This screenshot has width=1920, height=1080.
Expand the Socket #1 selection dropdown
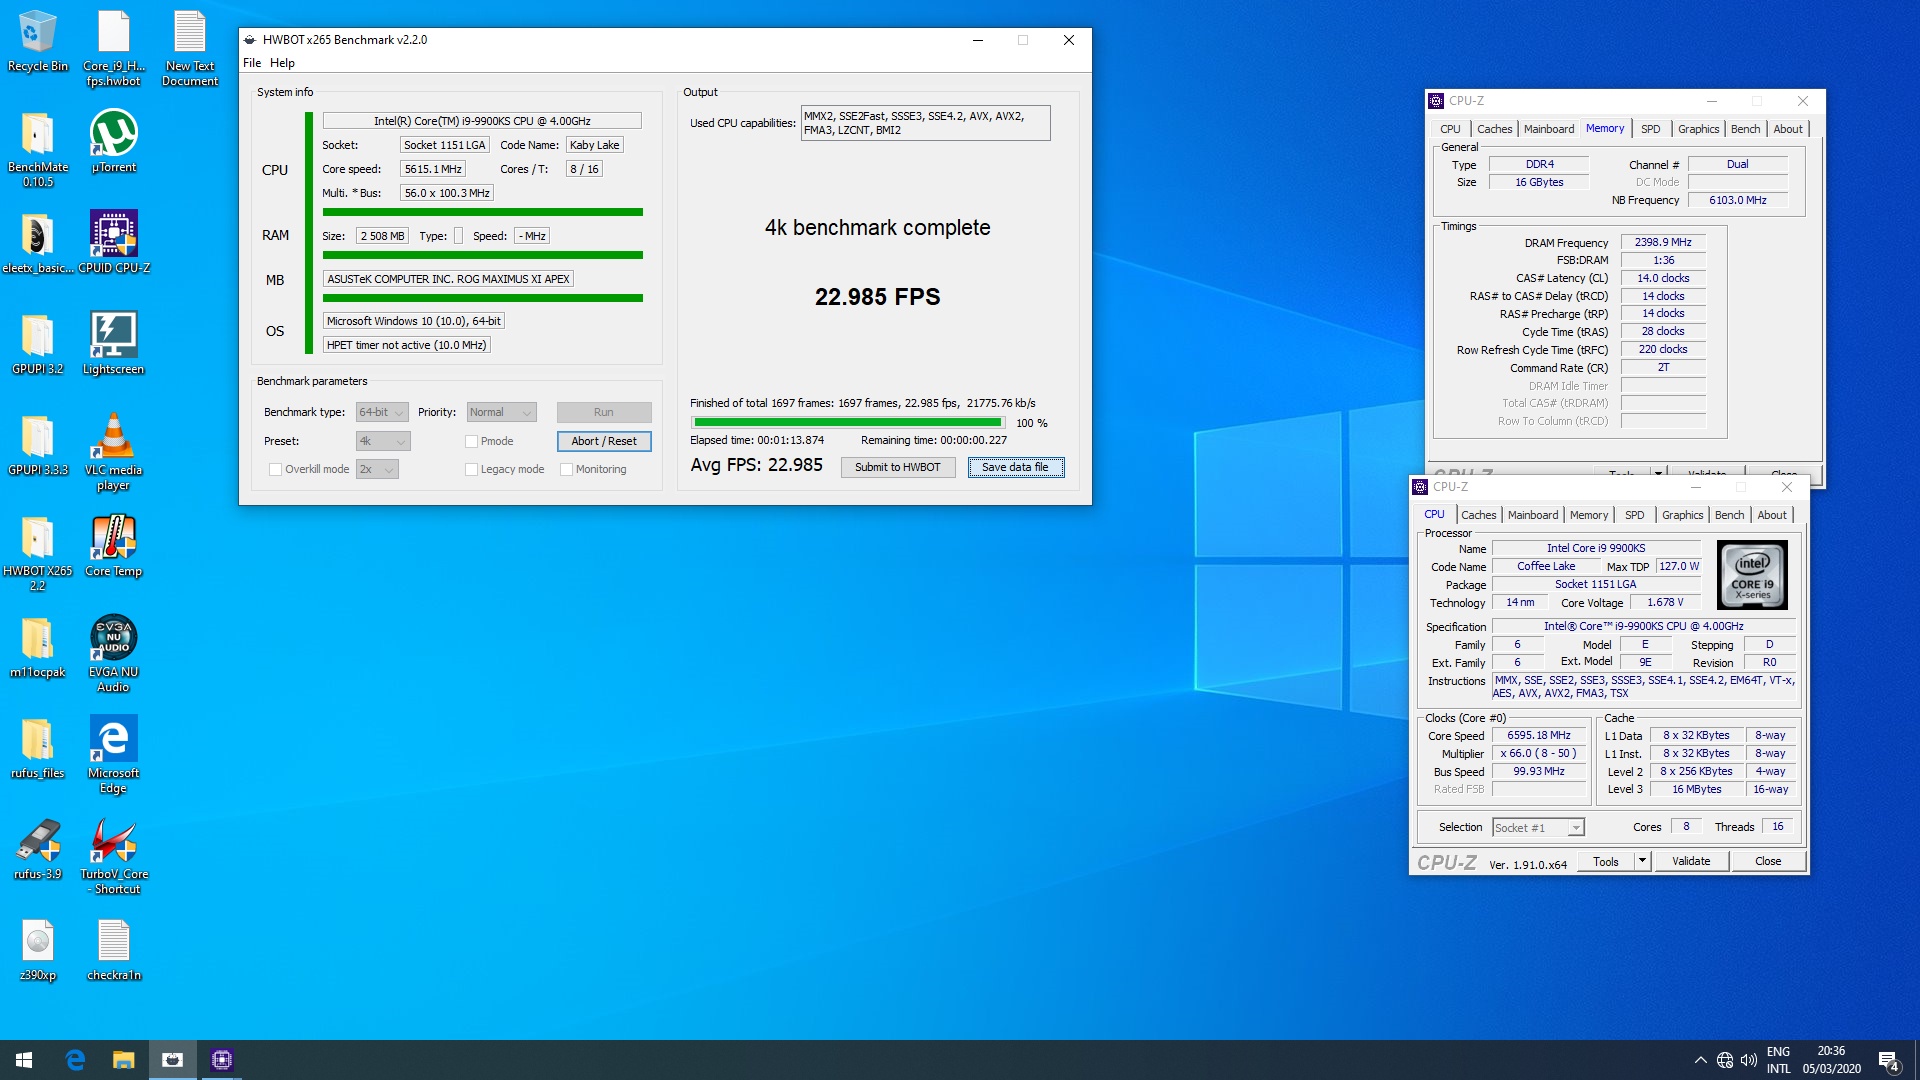[x=1538, y=828]
